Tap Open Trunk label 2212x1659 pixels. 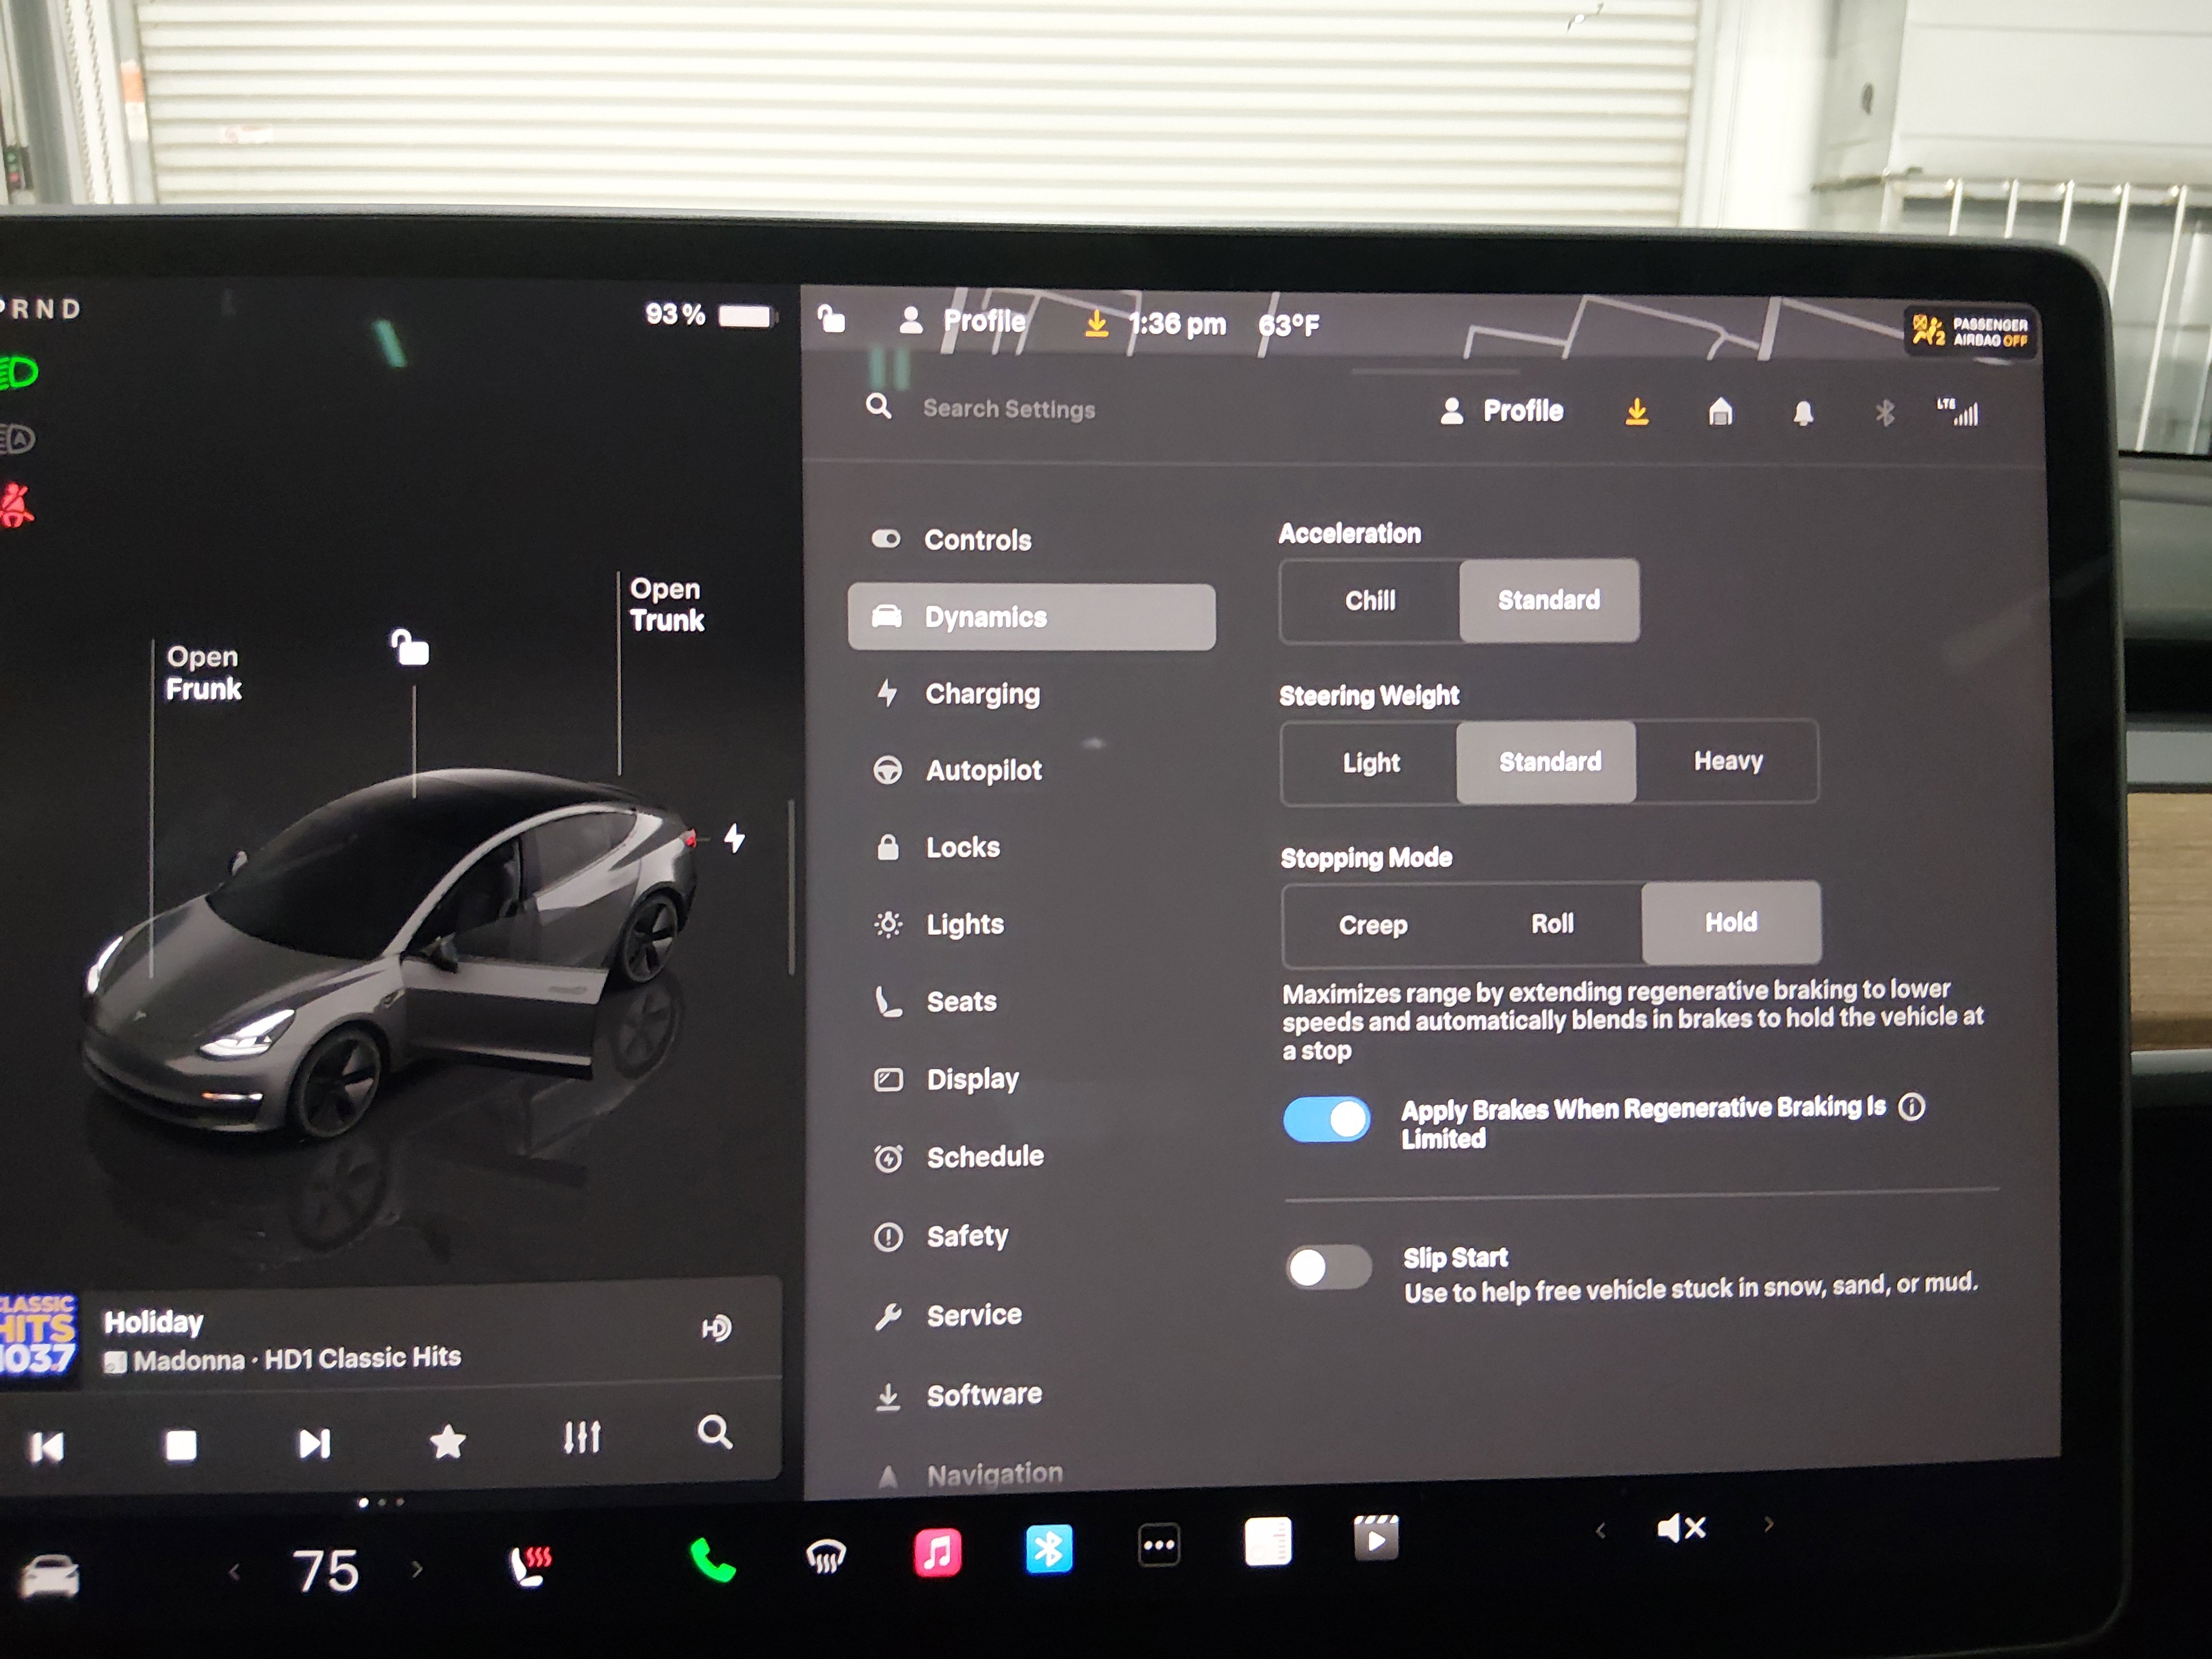pos(666,605)
